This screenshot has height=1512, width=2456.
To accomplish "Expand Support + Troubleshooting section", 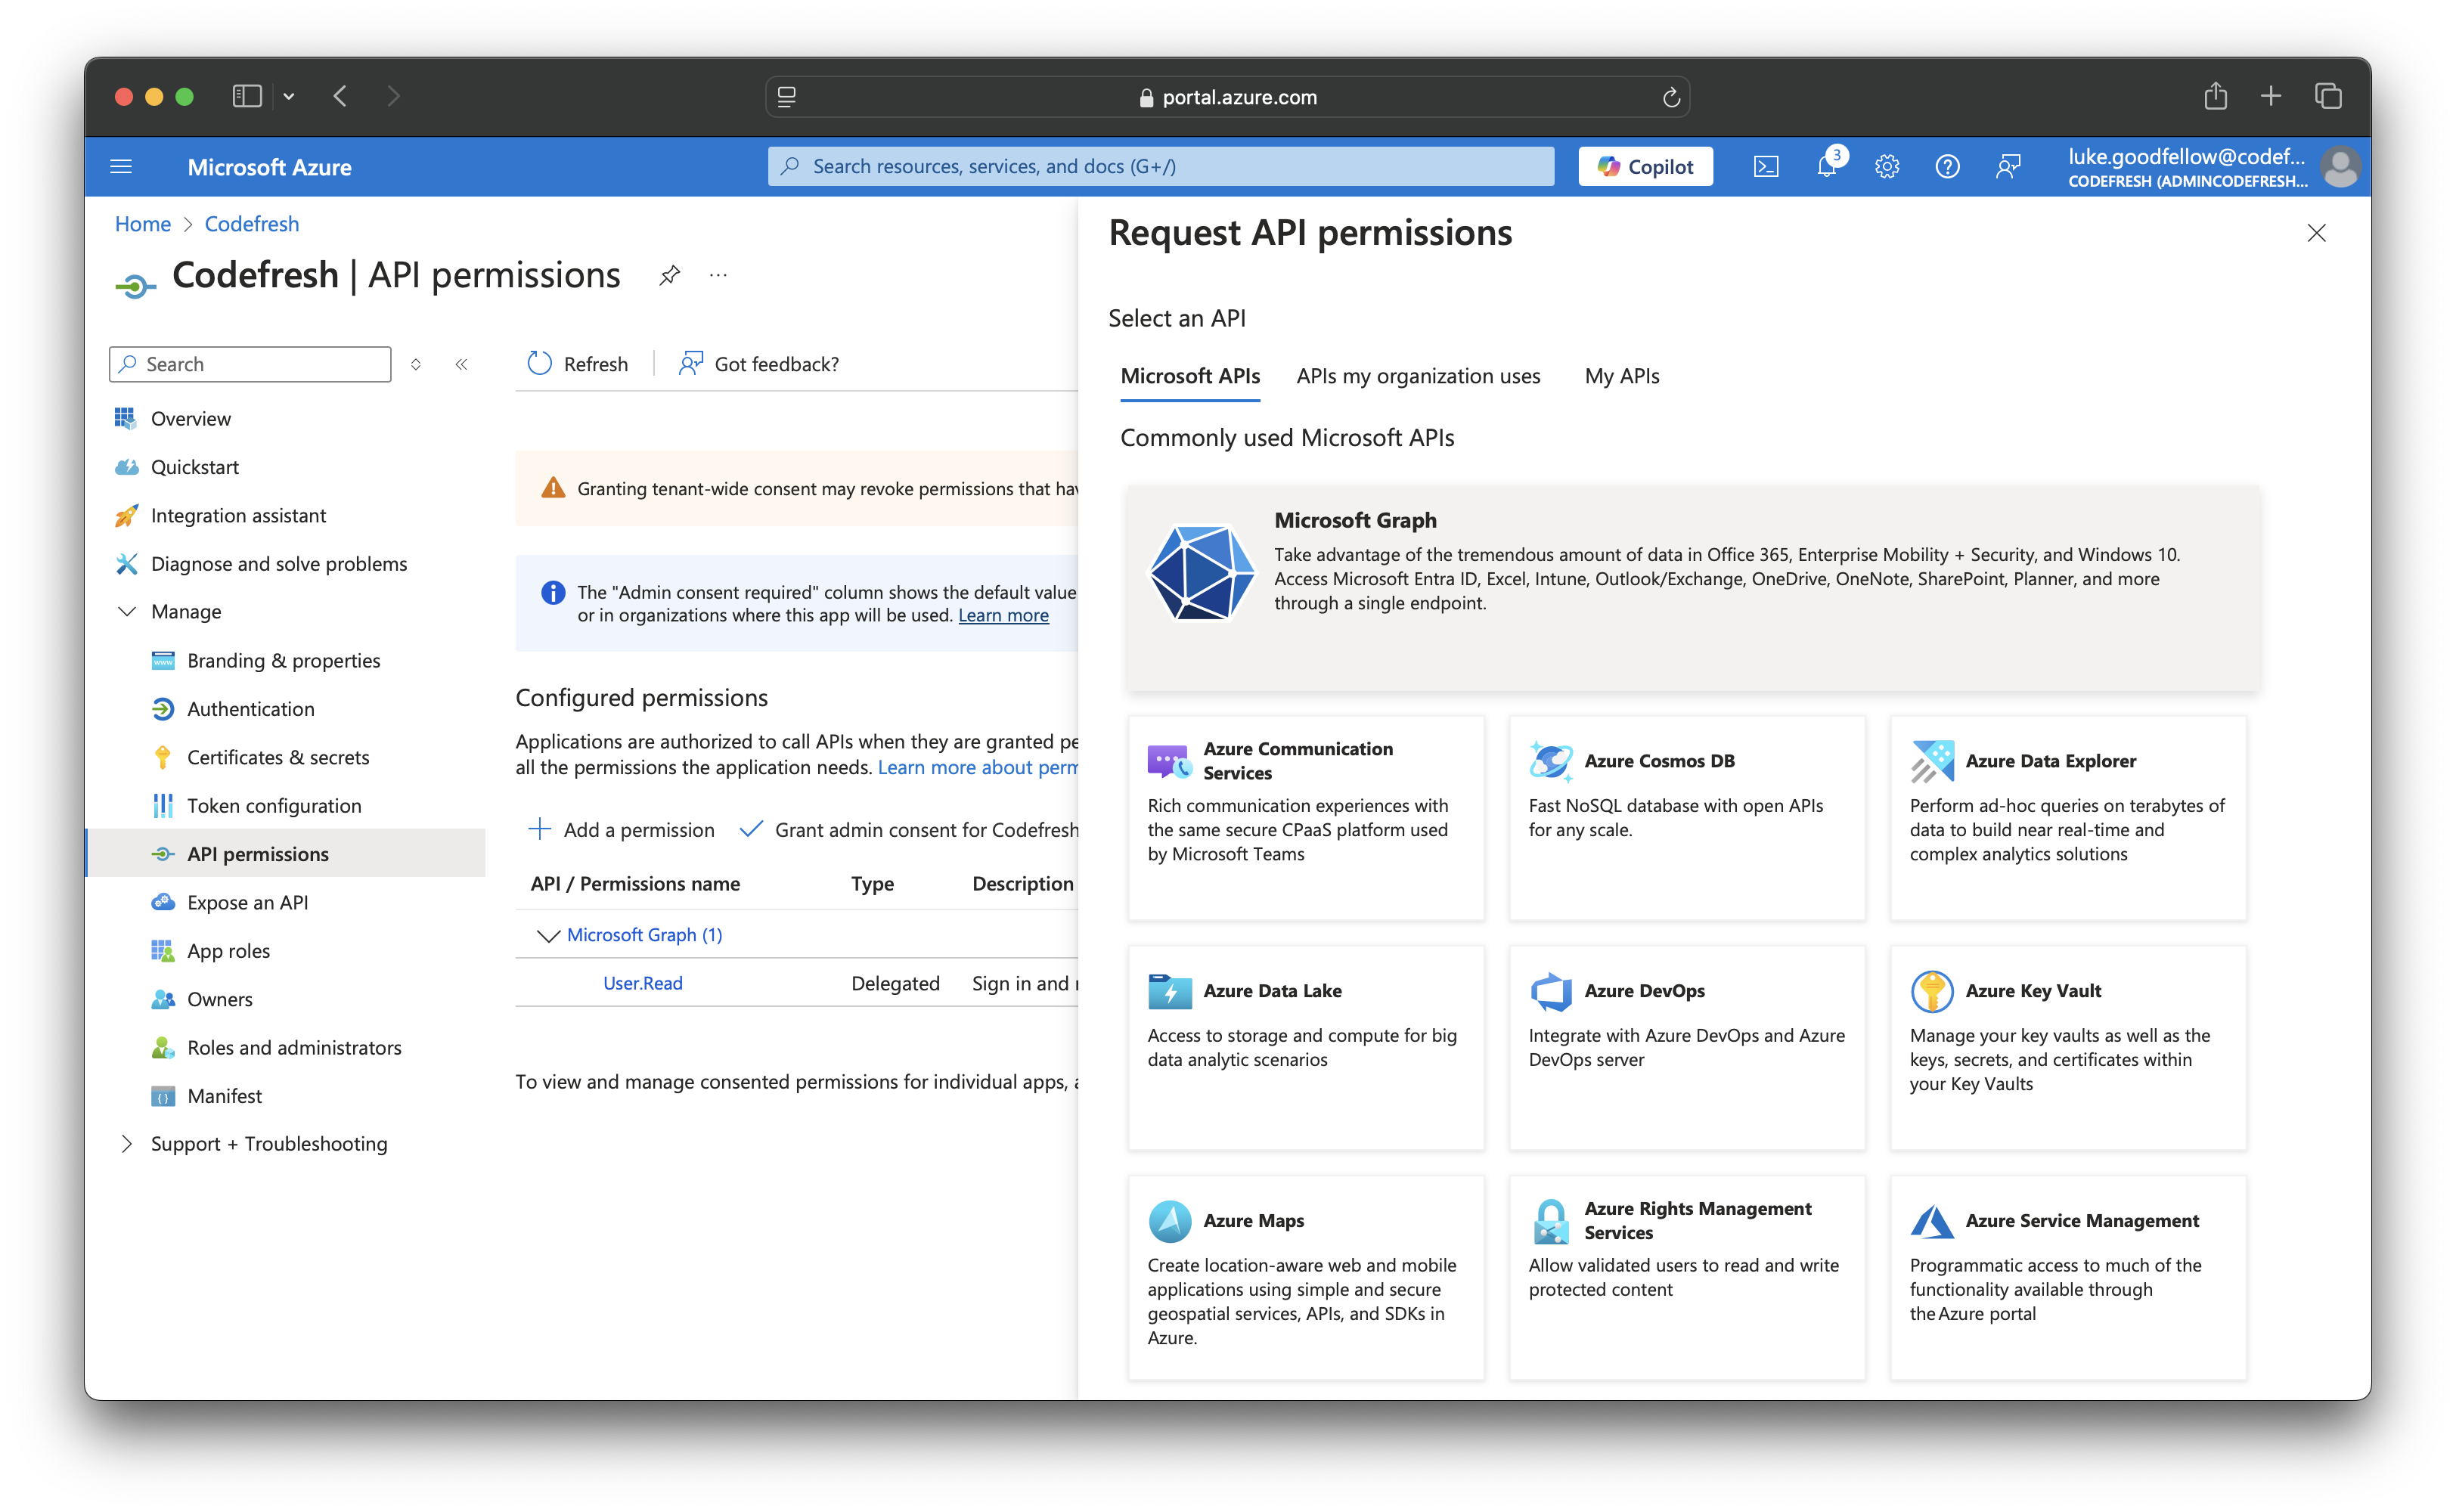I will click(127, 1143).
